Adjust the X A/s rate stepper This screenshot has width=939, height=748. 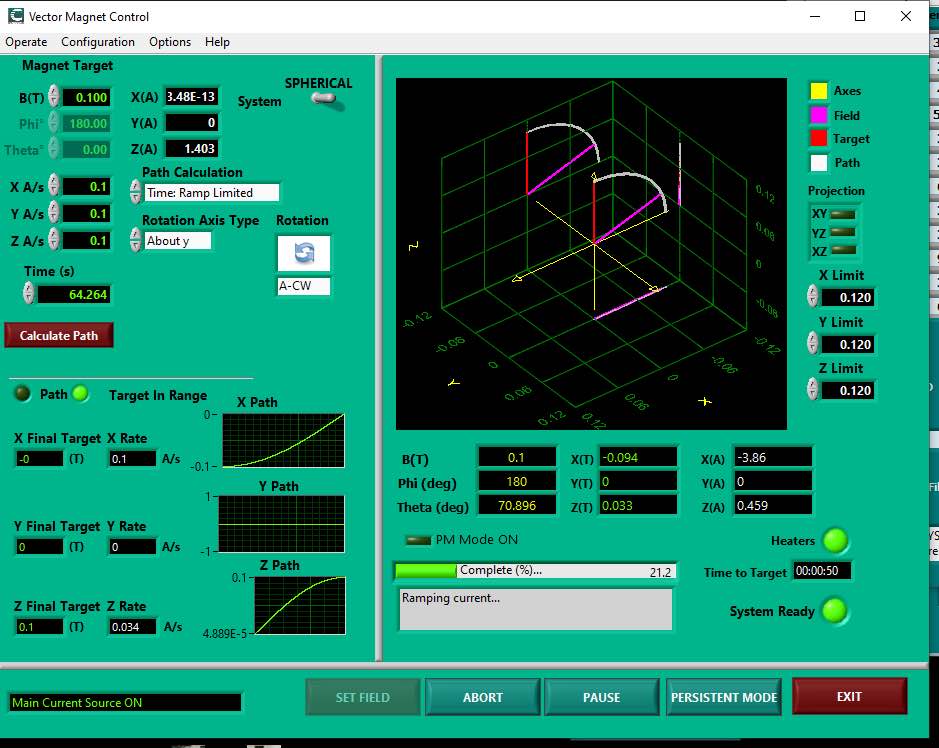pyautogui.click(x=54, y=186)
